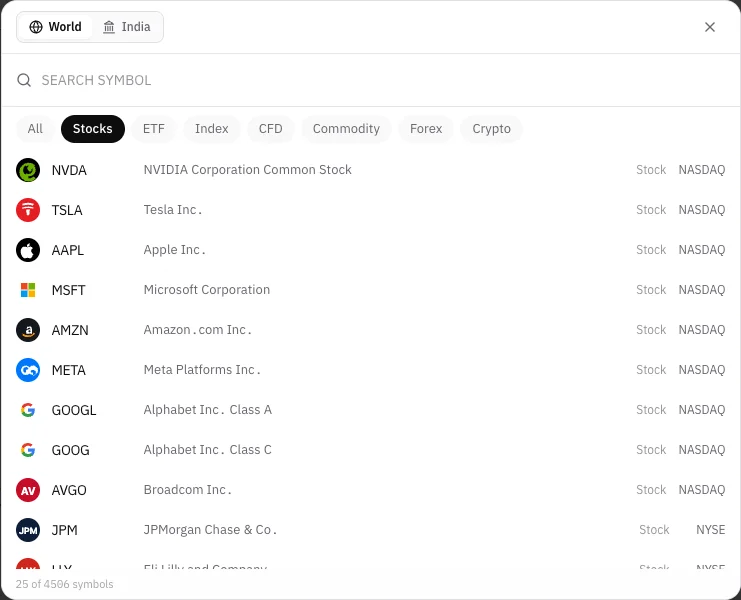This screenshot has width=741, height=600.
Task: Show CFD symbols only
Action: tap(270, 129)
